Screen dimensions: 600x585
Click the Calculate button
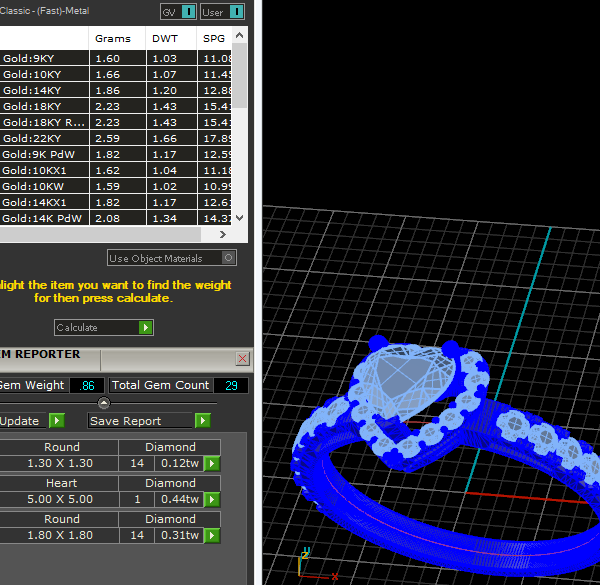pyautogui.click(x=96, y=328)
